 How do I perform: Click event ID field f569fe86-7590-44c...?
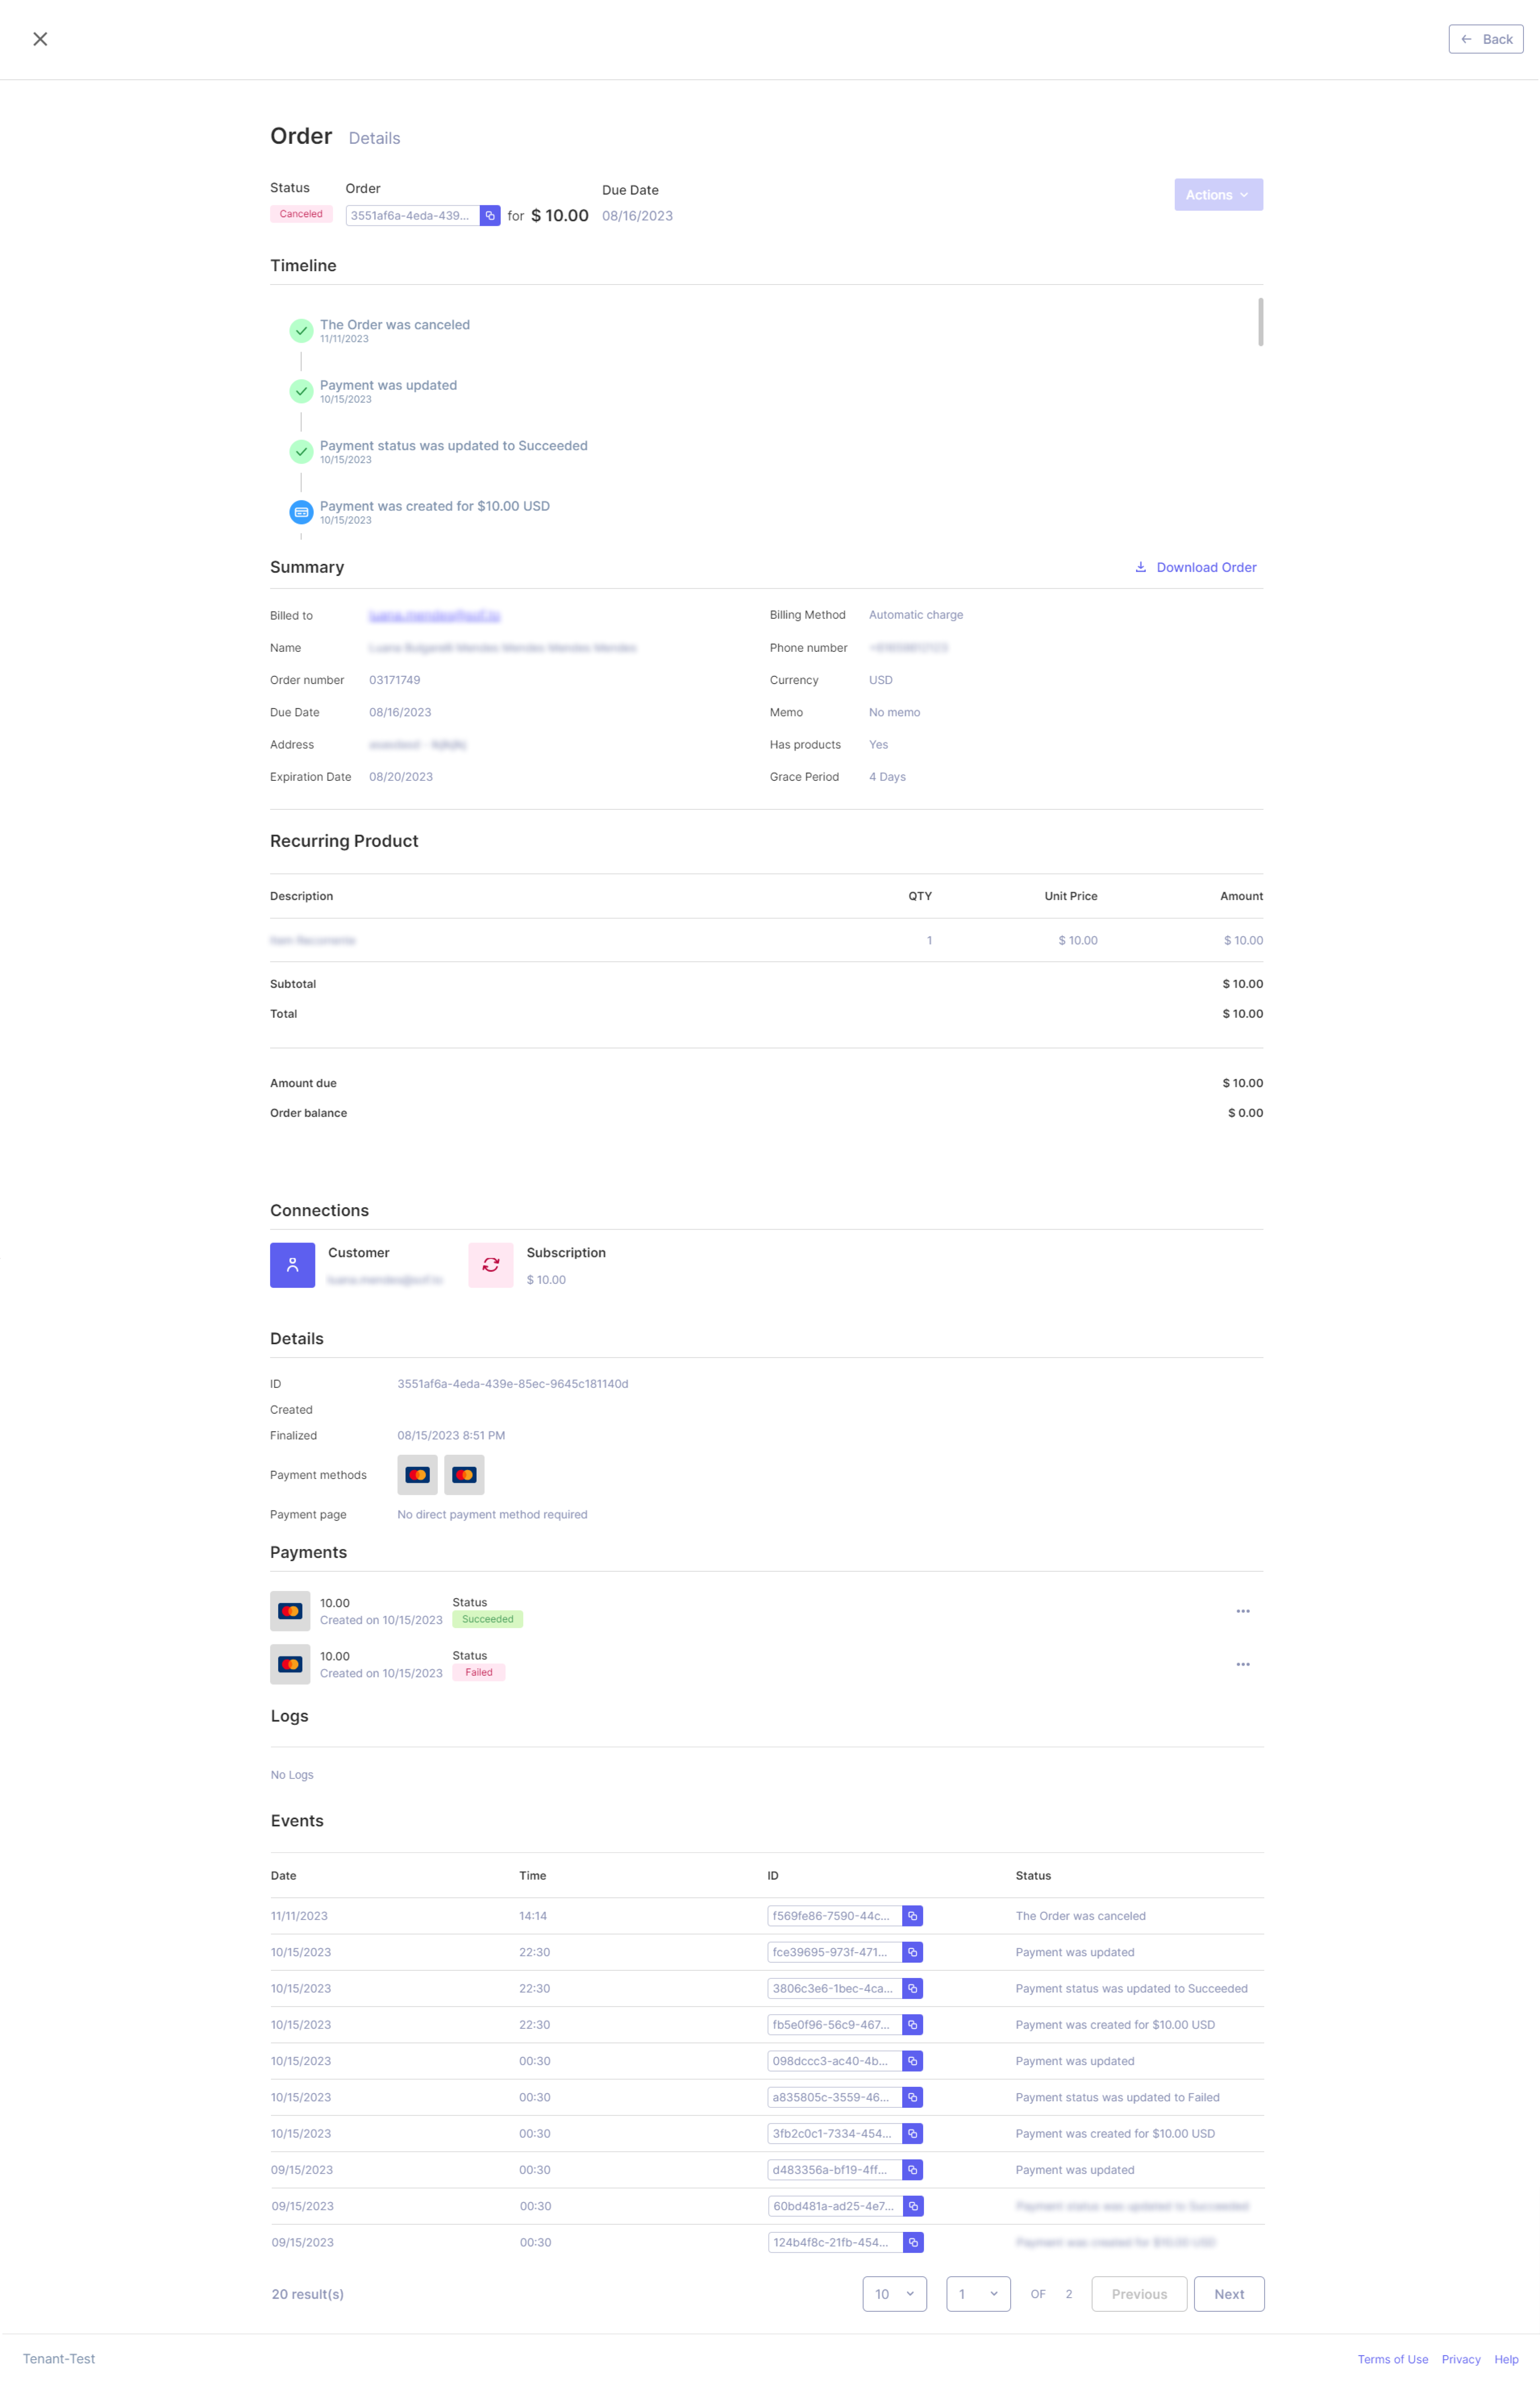click(835, 1916)
